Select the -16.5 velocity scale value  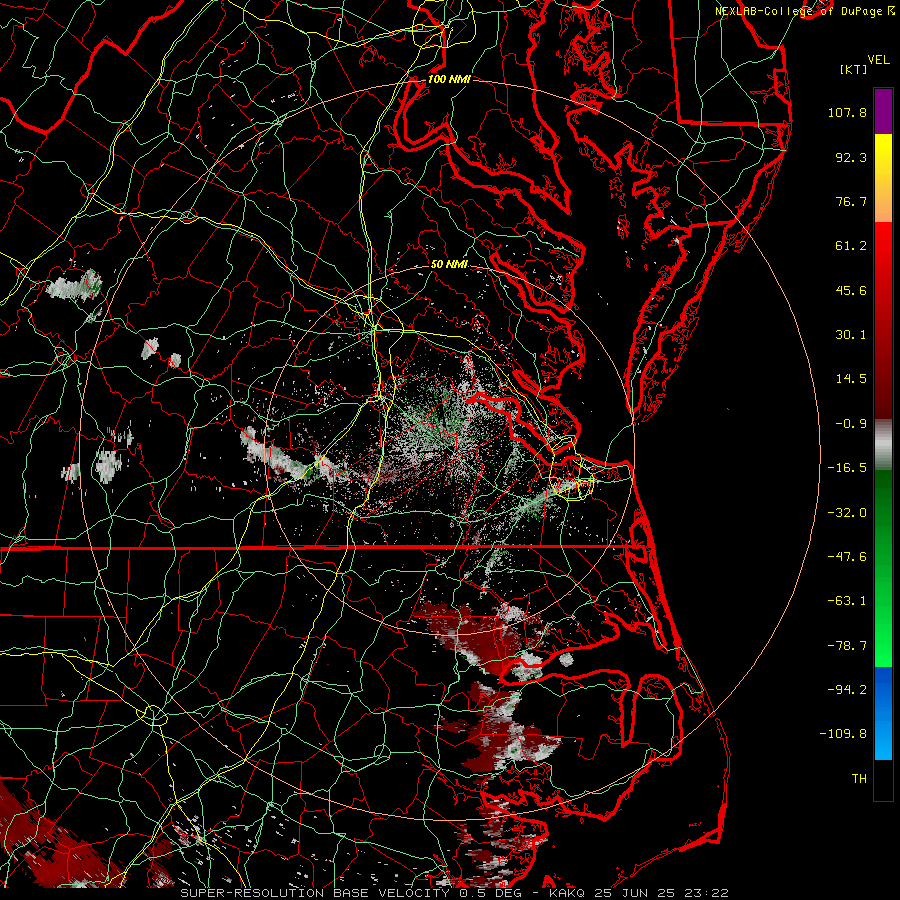[x=847, y=468]
